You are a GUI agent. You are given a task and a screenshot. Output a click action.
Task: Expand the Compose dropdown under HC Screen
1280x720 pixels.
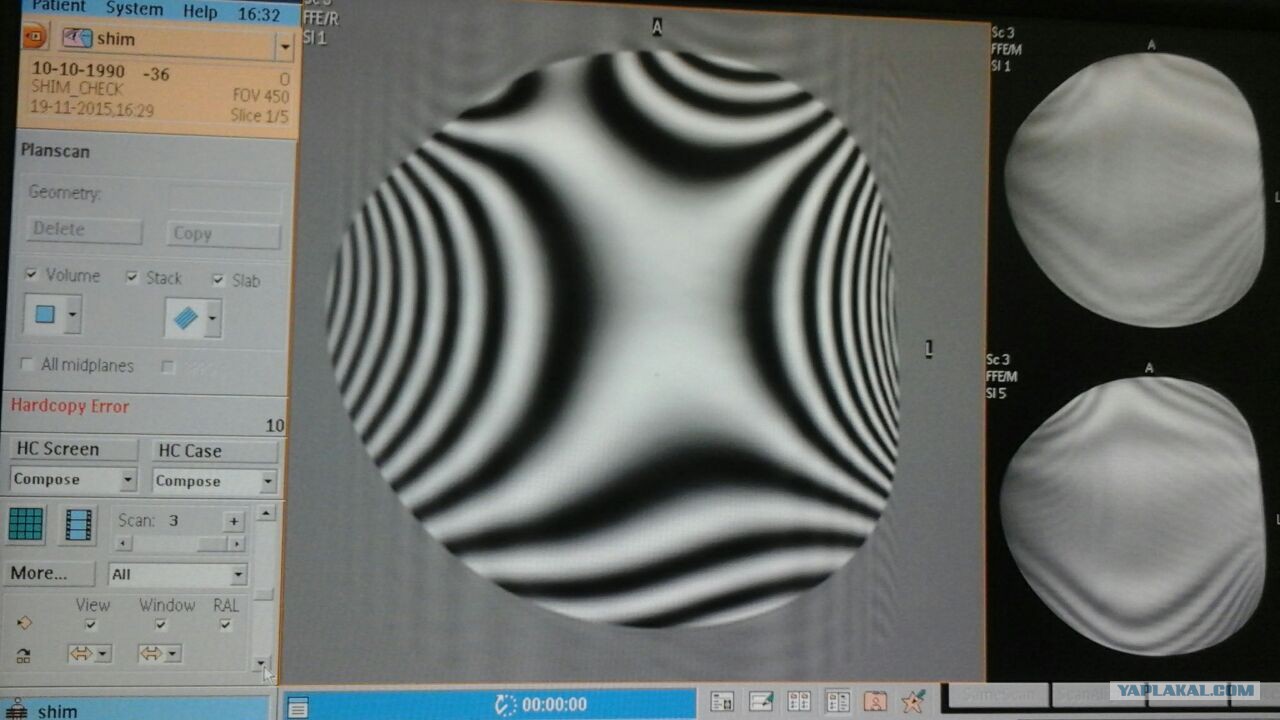pos(128,481)
